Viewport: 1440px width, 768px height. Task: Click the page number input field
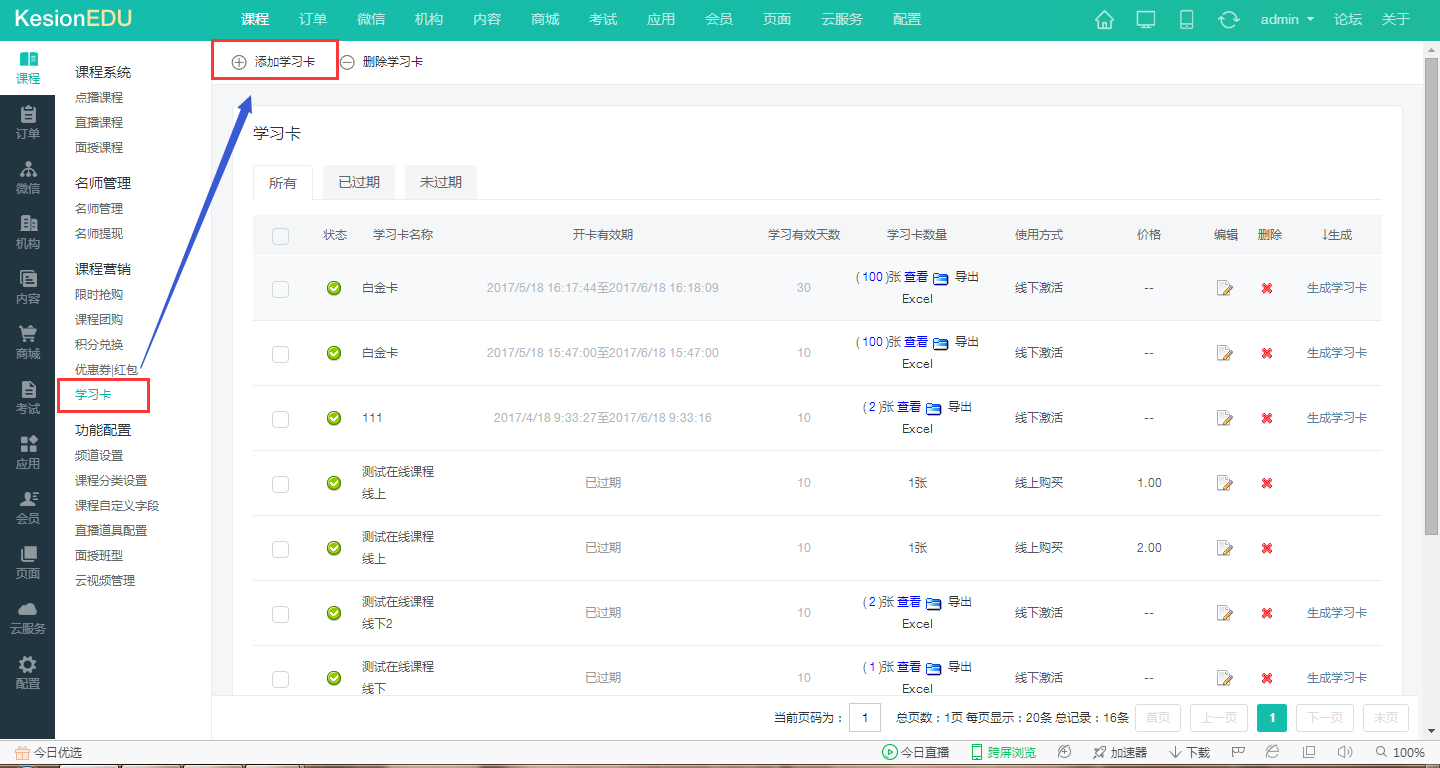866,717
